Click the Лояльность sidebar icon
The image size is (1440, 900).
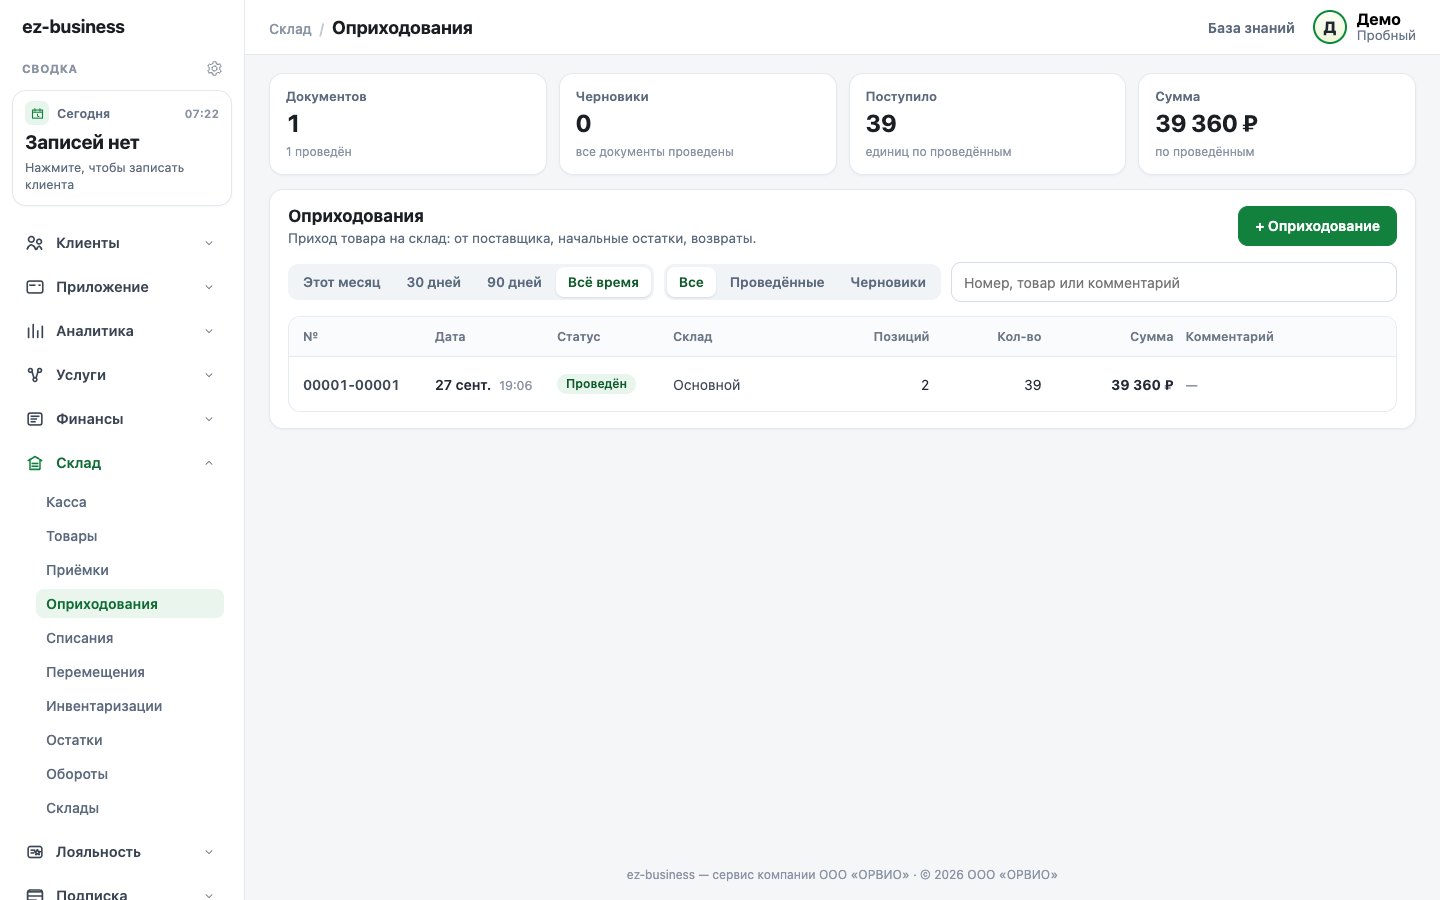click(x=35, y=852)
